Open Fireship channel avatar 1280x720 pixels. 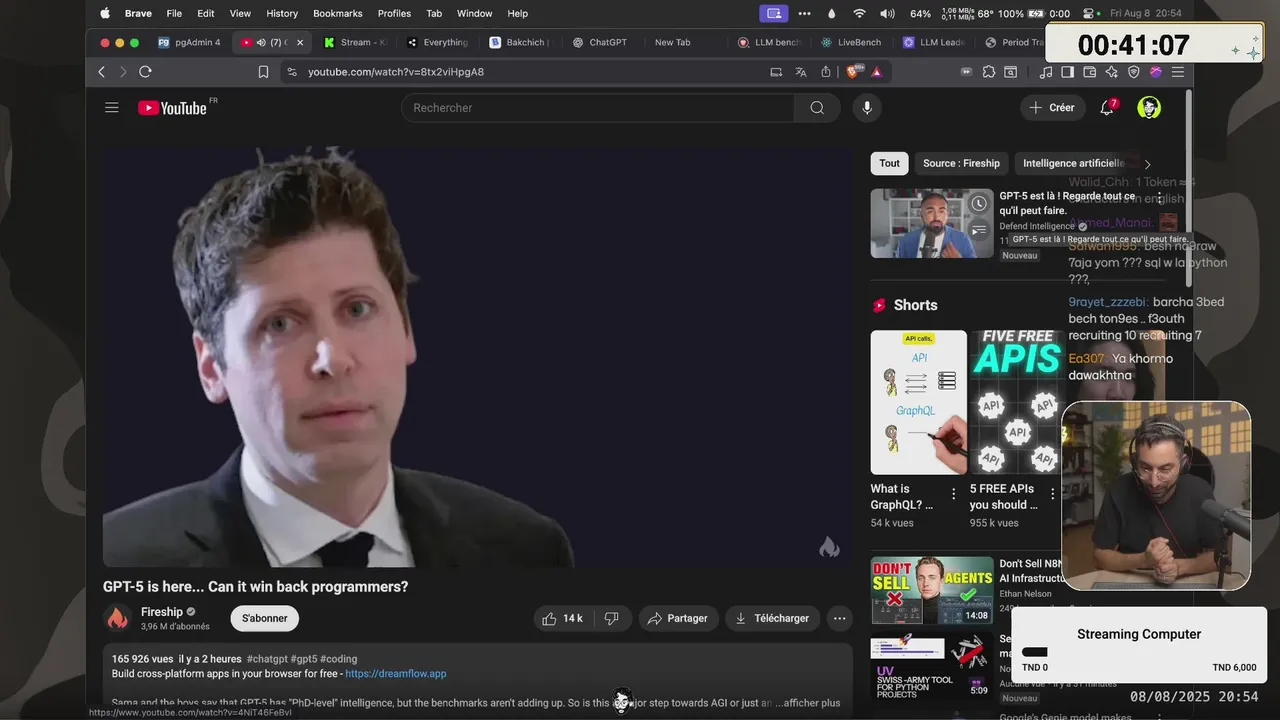(x=118, y=618)
